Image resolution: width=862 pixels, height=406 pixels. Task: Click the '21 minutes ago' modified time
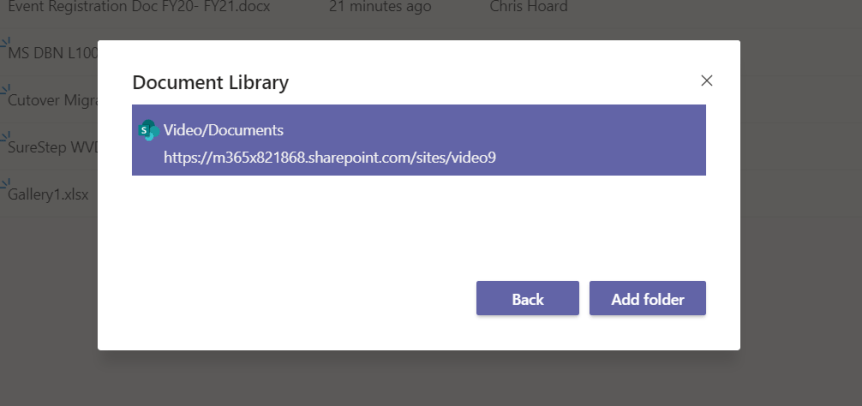tap(380, 7)
